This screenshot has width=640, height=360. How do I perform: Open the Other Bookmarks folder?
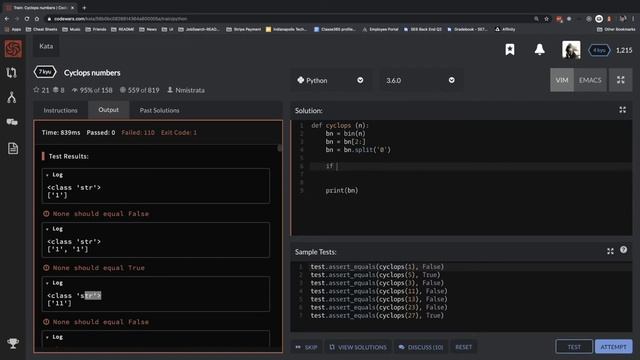click(616, 29)
